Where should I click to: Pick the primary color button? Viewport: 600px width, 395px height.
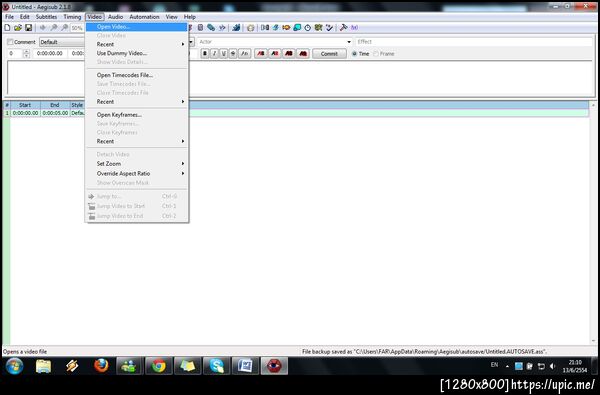tap(261, 54)
